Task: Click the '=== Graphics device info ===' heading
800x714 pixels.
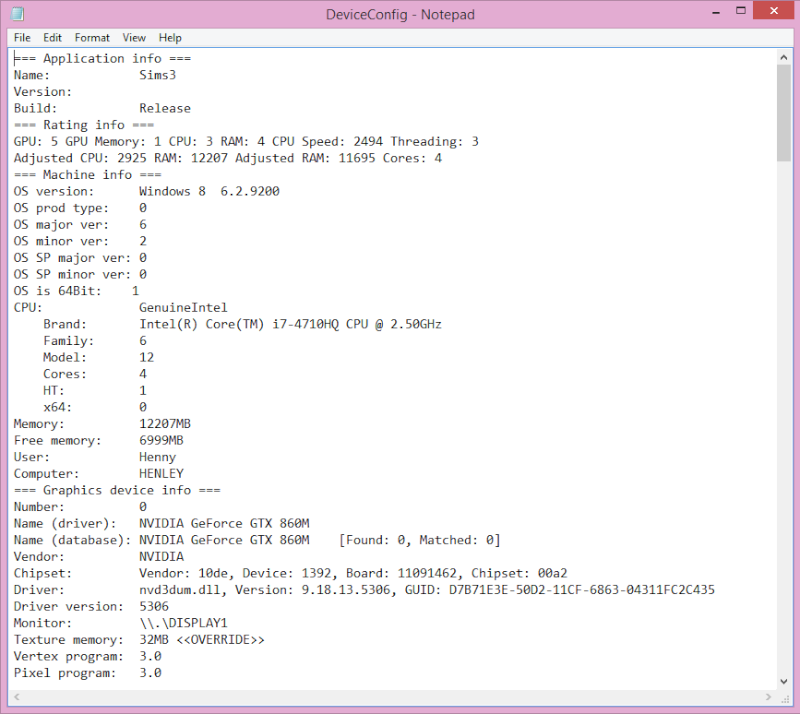Action: [x=117, y=490]
